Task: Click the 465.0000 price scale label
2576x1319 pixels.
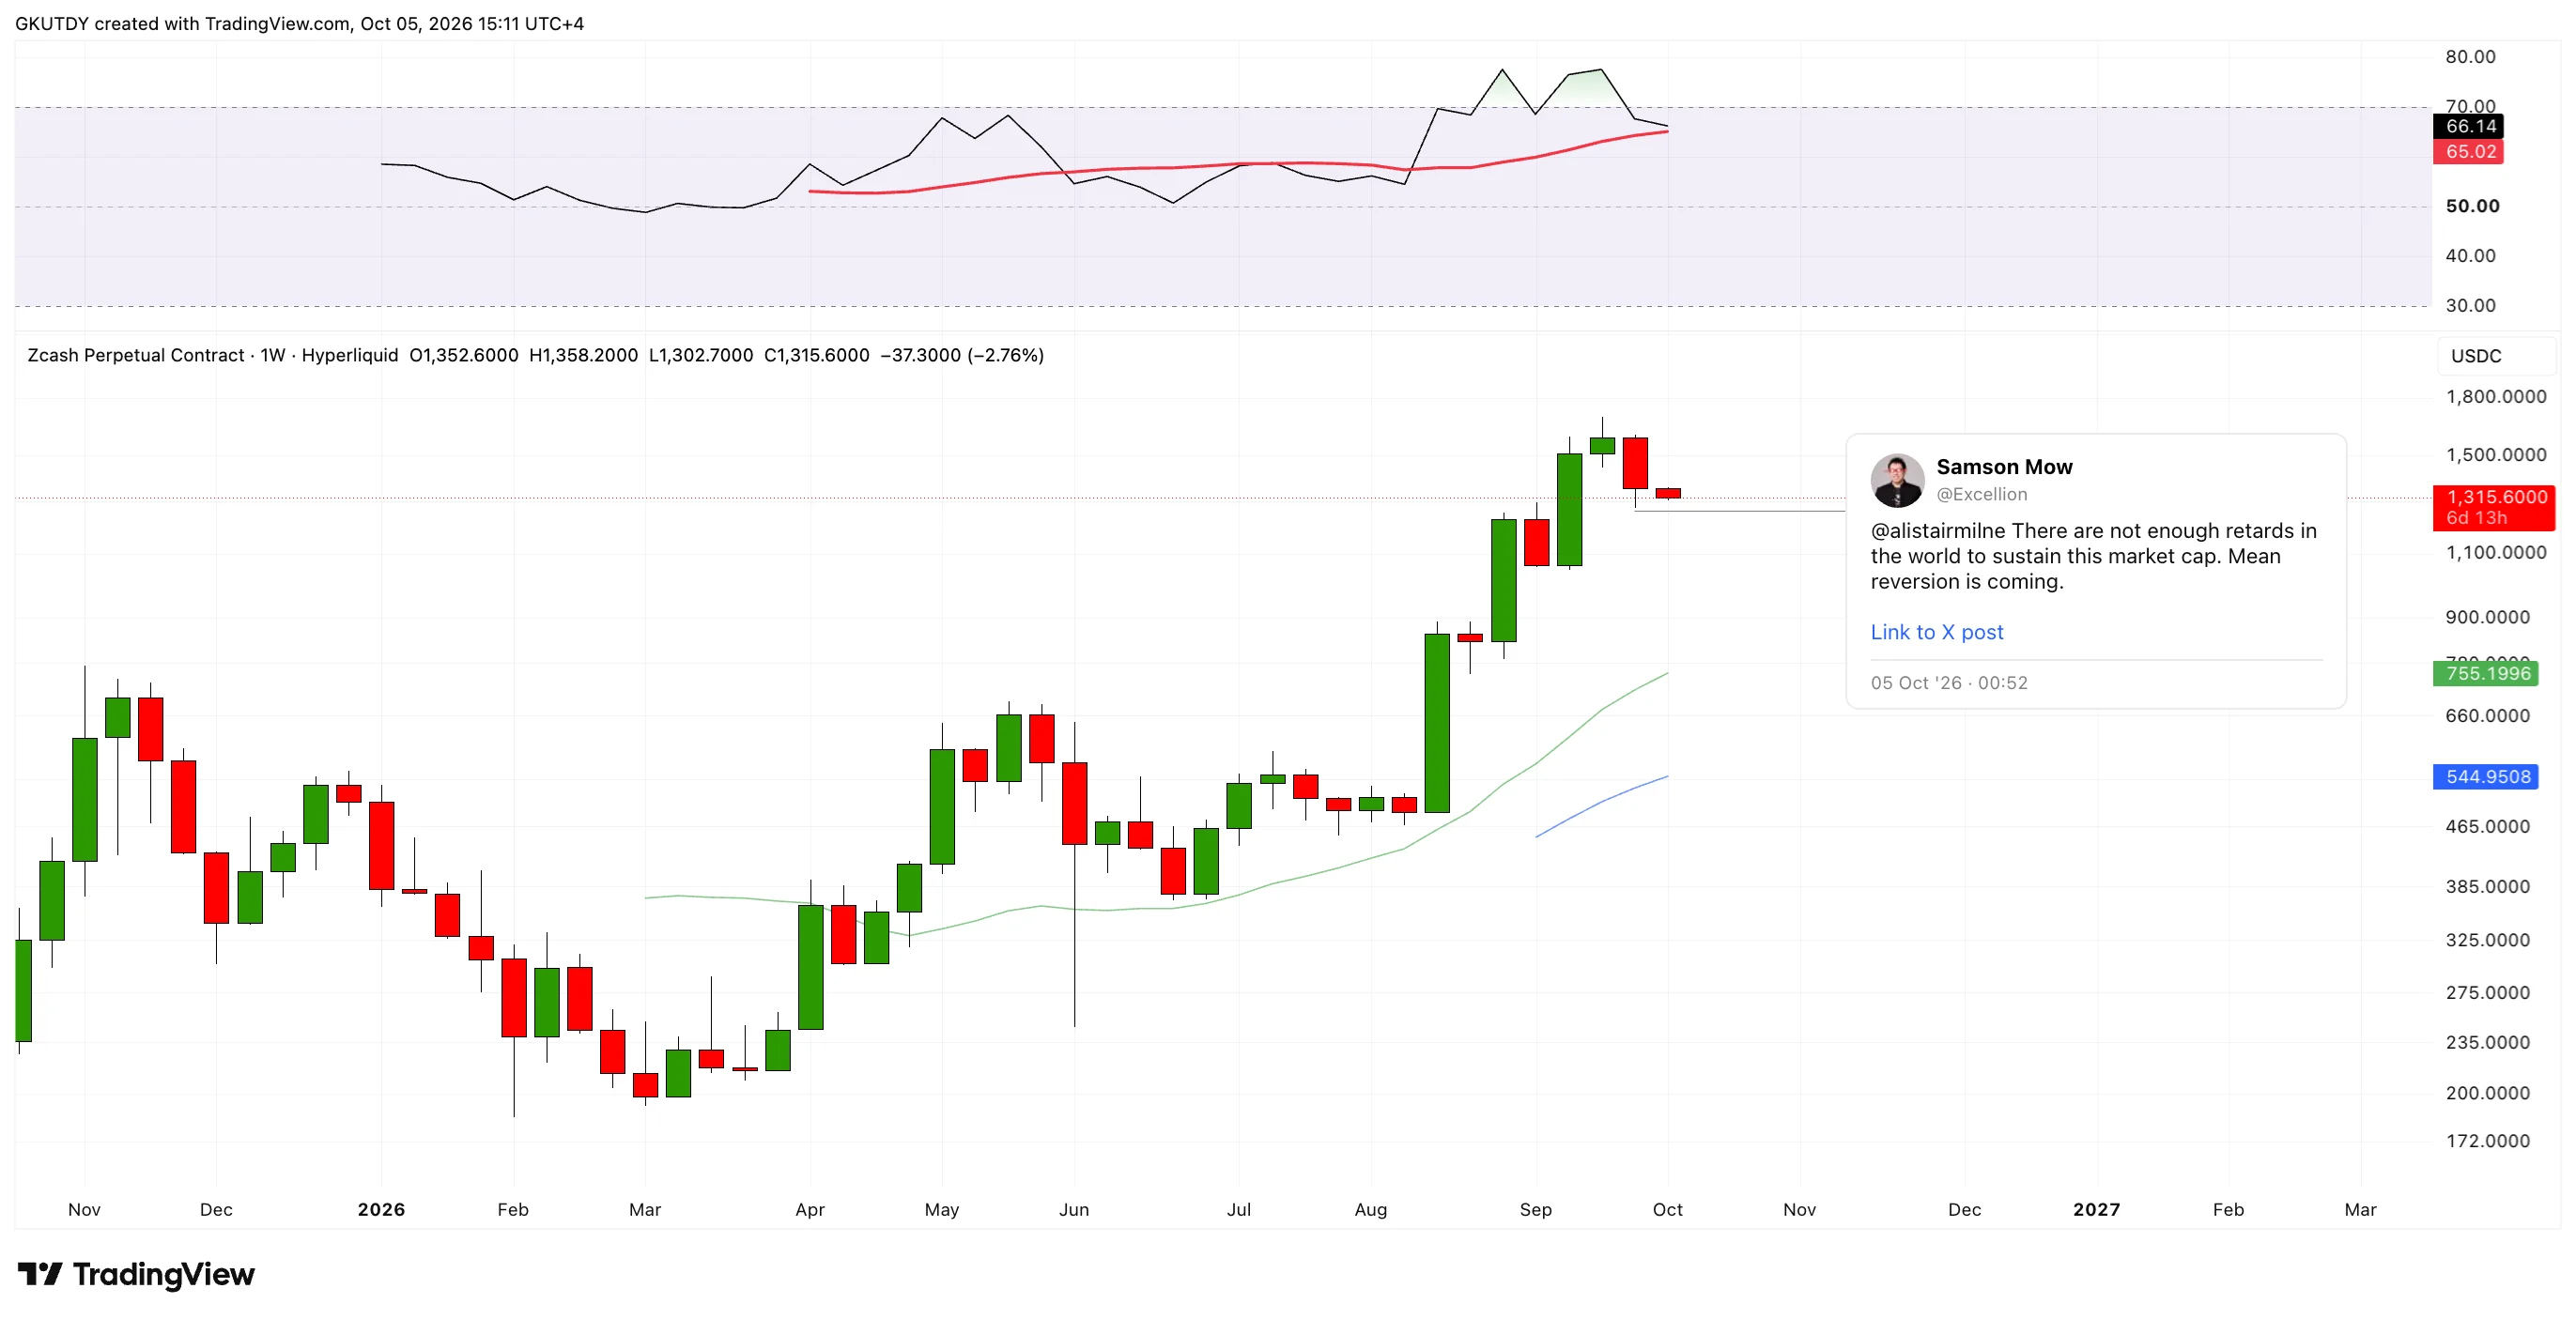Action: [2487, 826]
